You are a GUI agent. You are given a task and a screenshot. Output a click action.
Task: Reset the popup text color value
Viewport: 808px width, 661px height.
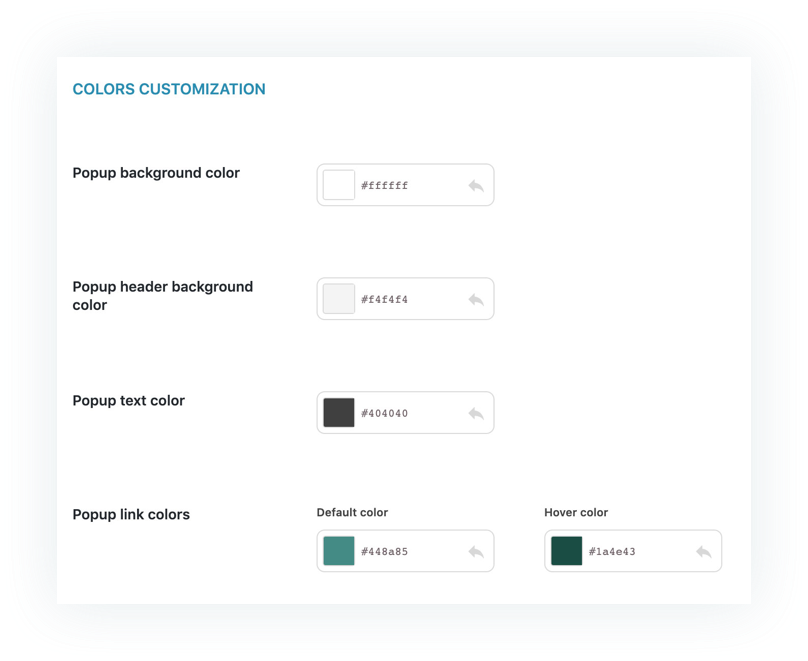point(476,414)
